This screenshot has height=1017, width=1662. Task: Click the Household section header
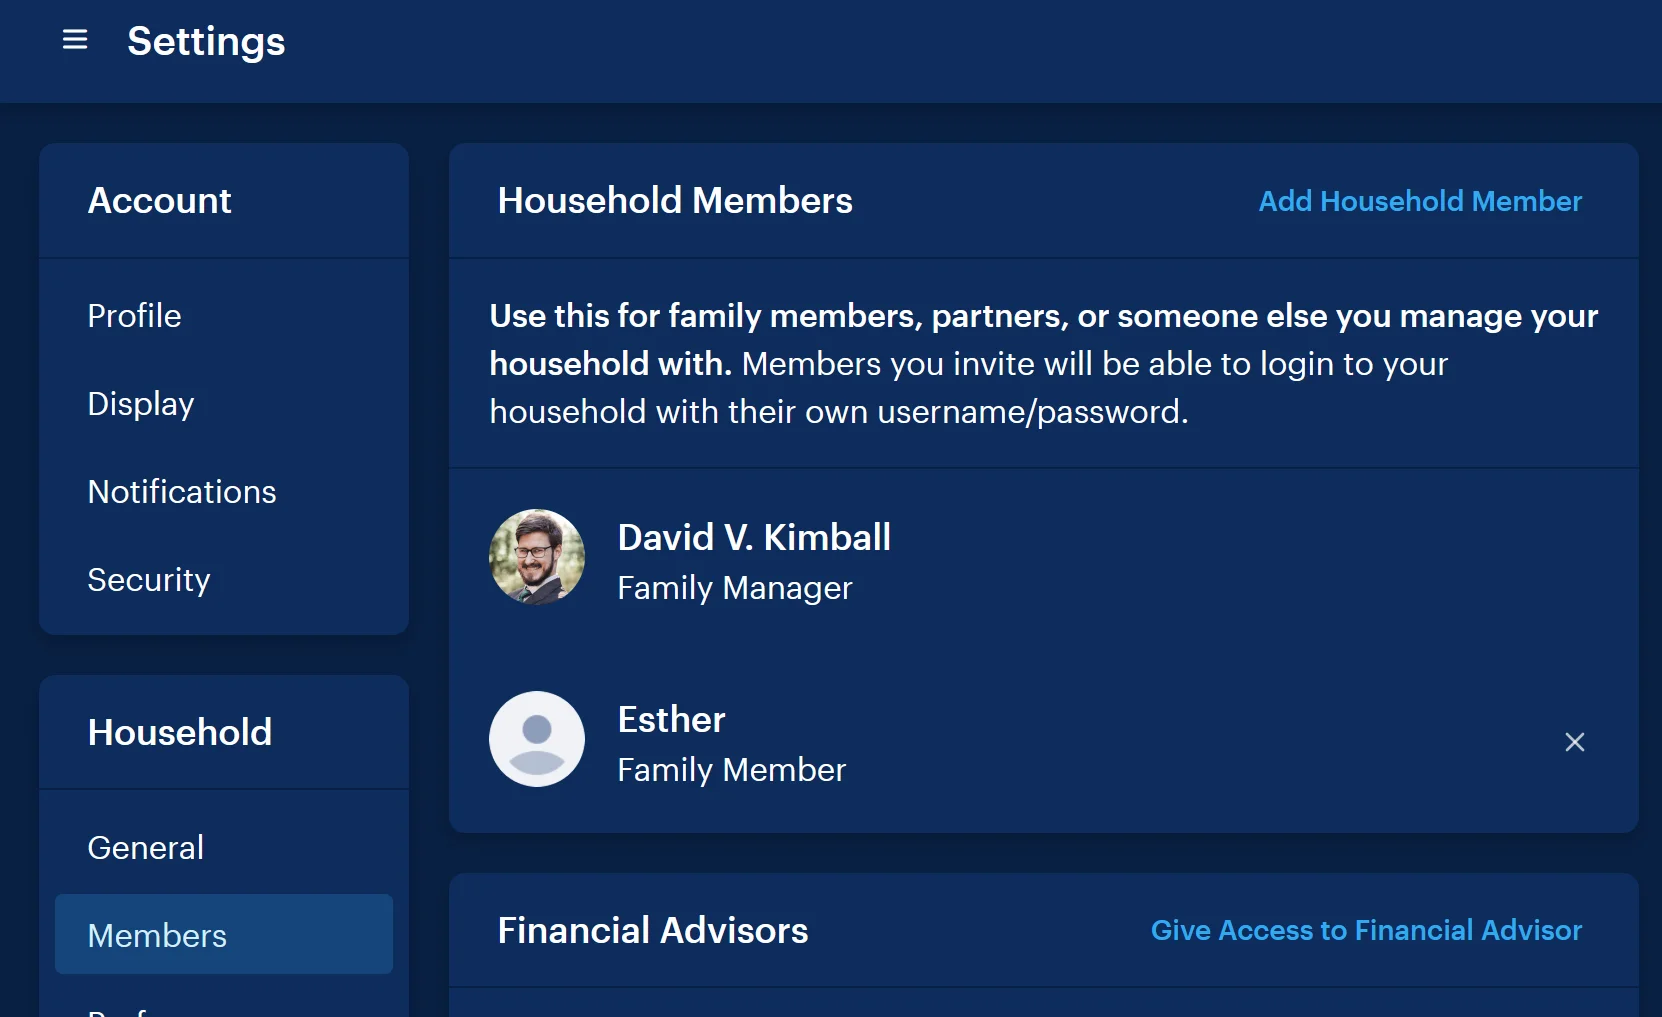180,732
